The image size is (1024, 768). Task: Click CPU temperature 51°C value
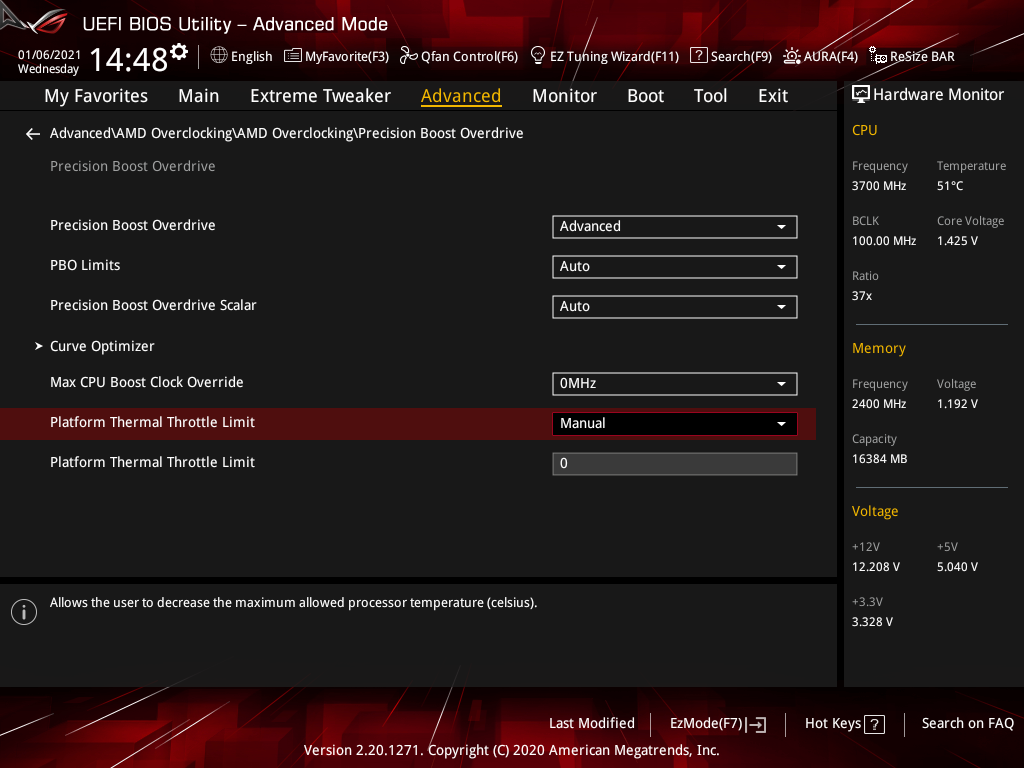[x=950, y=186]
